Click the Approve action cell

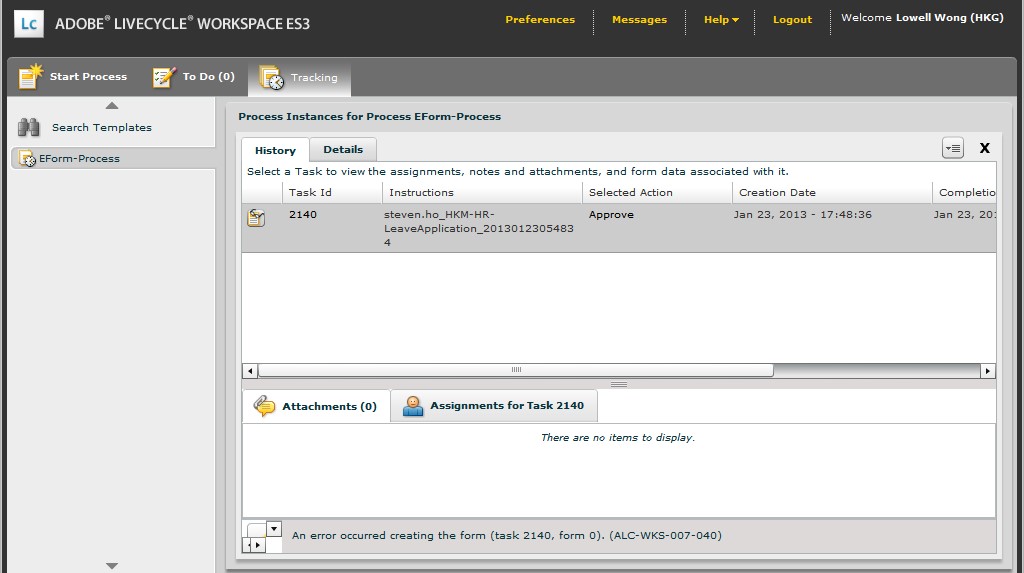point(611,214)
